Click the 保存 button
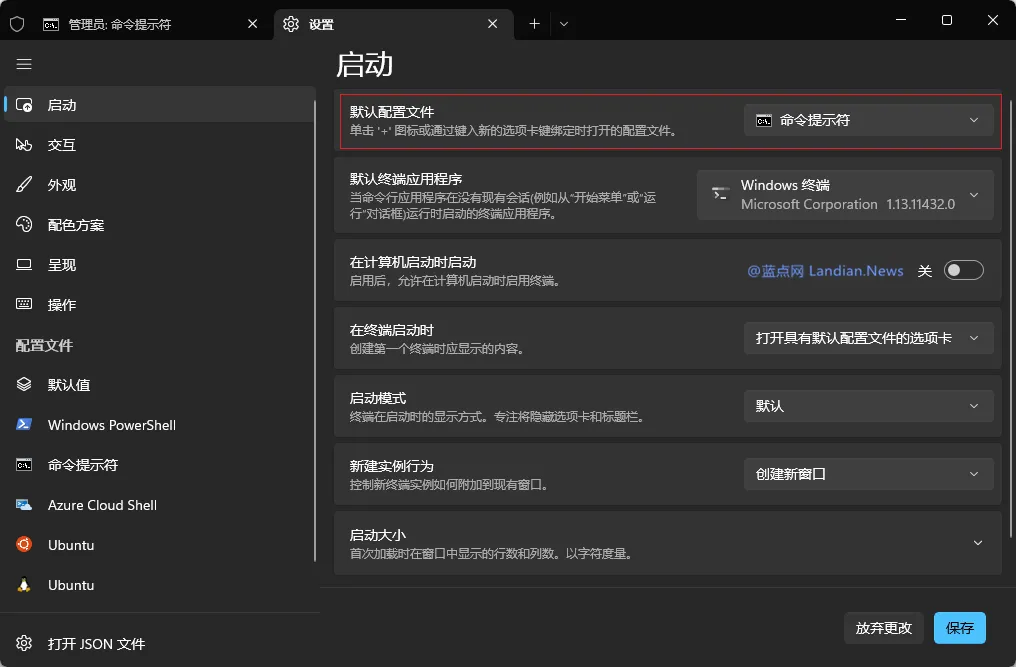This screenshot has height=667, width=1016. click(x=959, y=628)
